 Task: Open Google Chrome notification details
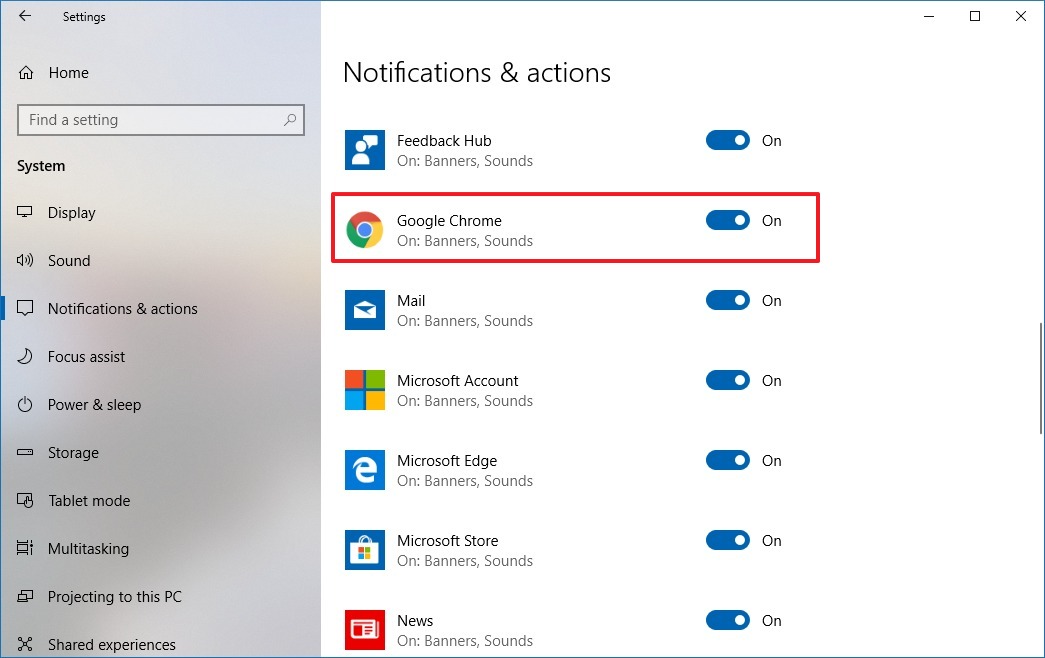pos(465,230)
